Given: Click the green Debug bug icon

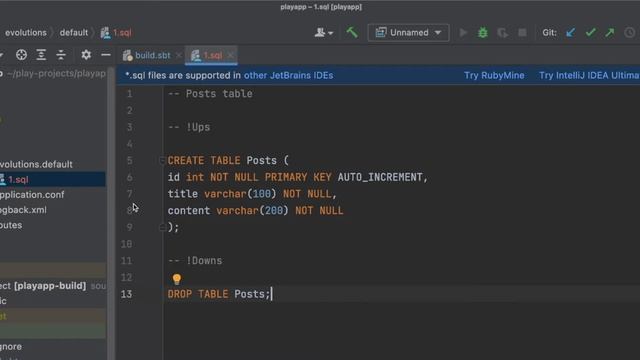Looking at the screenshot, I should [482, 33].
